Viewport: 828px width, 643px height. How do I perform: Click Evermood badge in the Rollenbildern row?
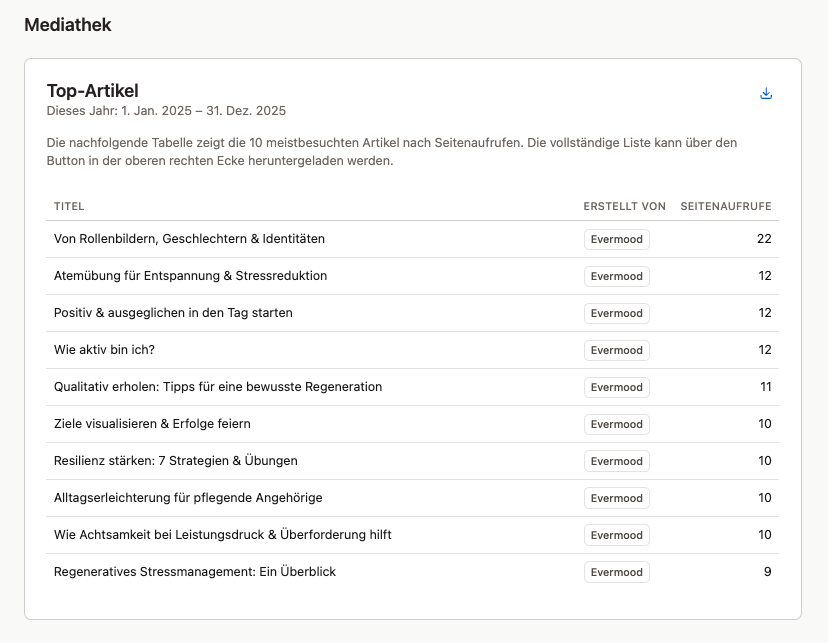point(616,239)
